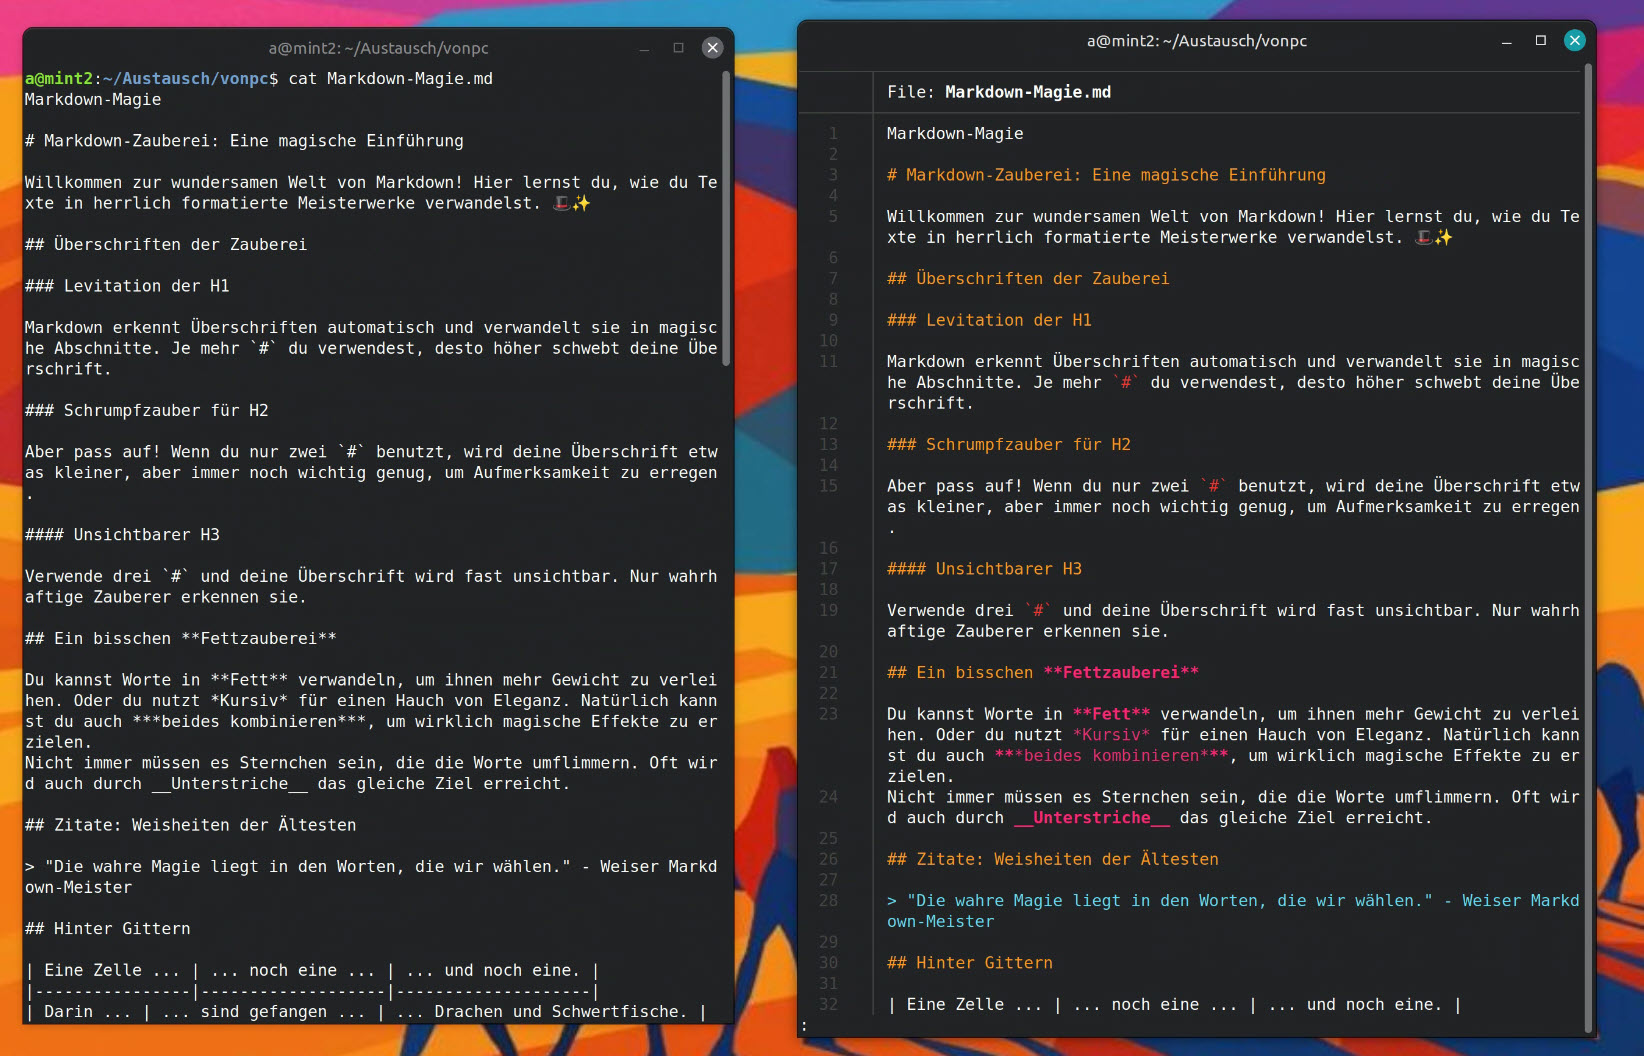Click the sparkles emoji in right terminal
1644x1056 pixels.
pos(1443,237)
